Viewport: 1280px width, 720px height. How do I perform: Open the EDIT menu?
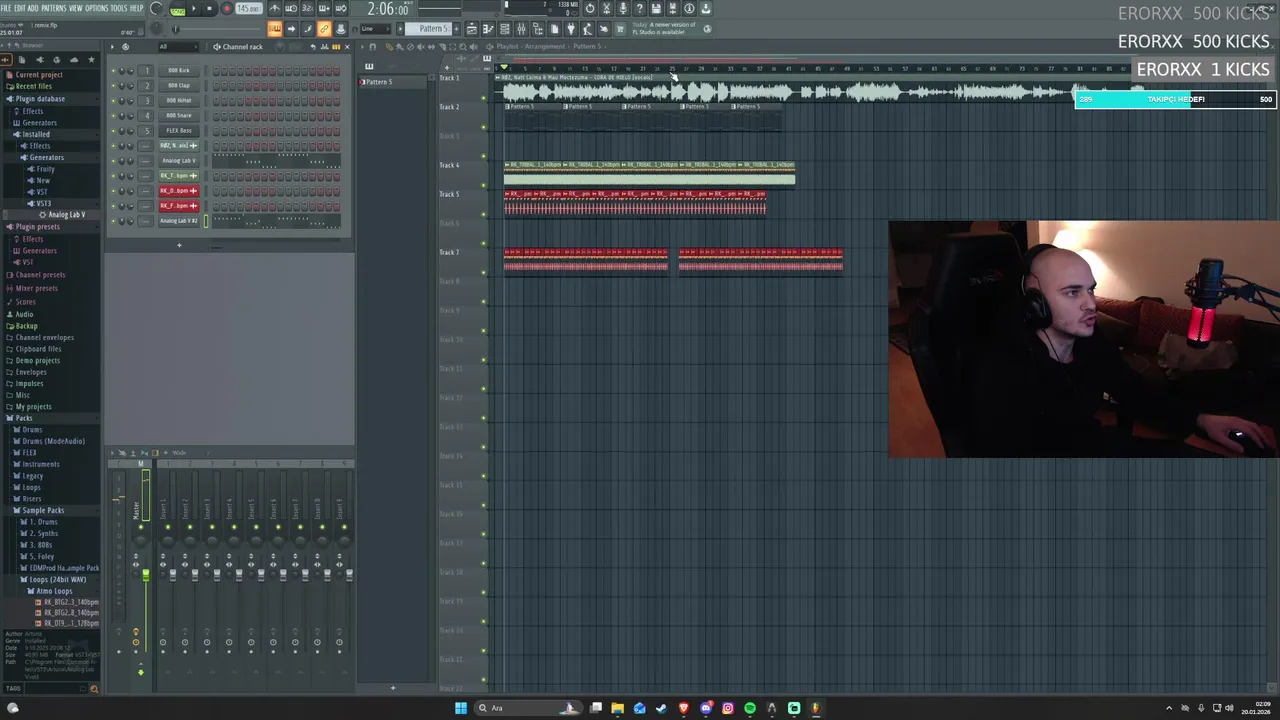click(x=20, y=8)
